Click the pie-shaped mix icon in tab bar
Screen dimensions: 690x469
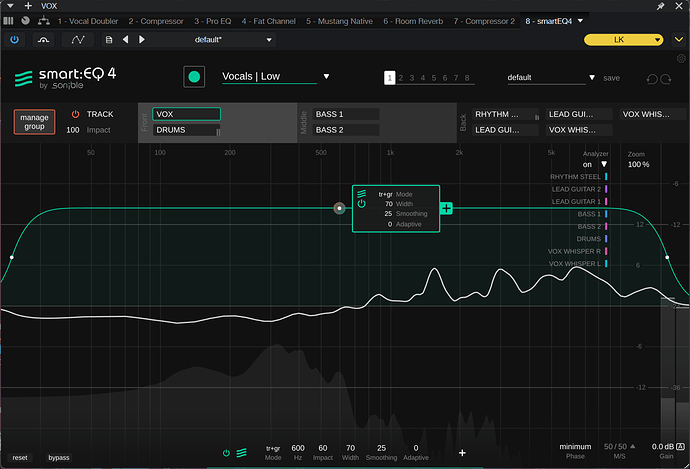[x=26, y=21]
